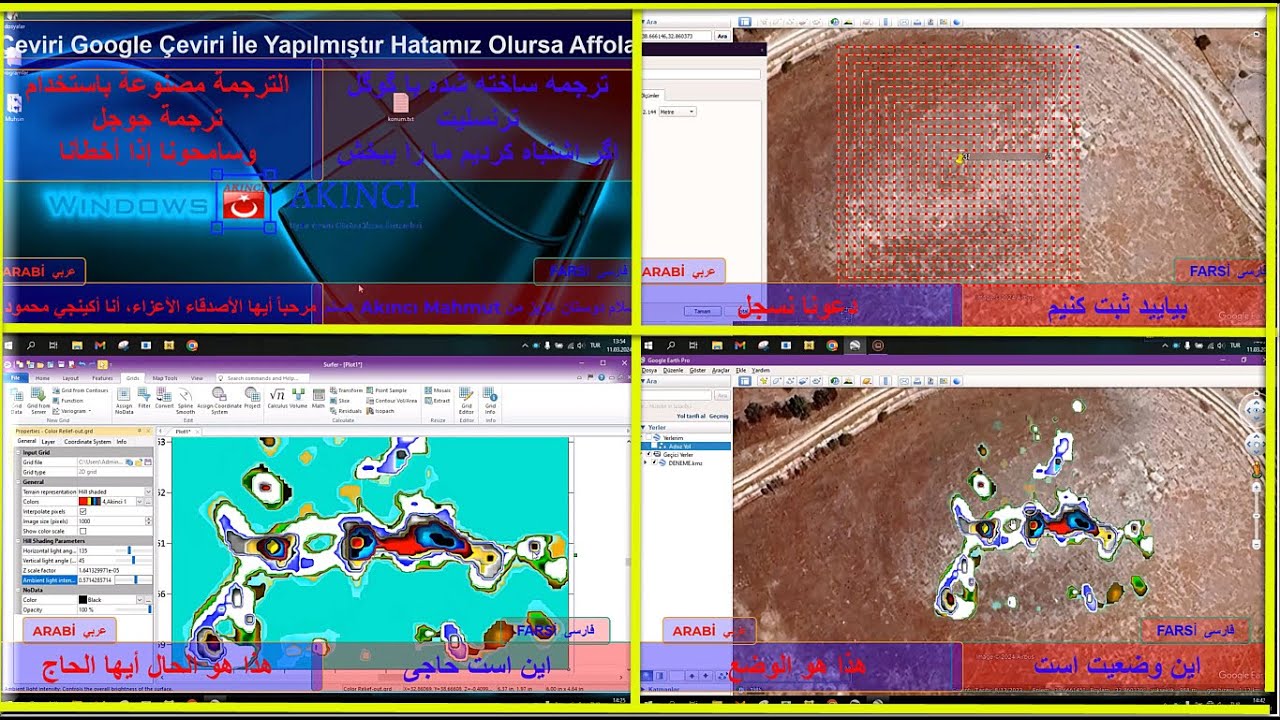1280x720 pixels.
Task: Click the Residuals tool in Surfer
Action: click(x=346, y=410)
